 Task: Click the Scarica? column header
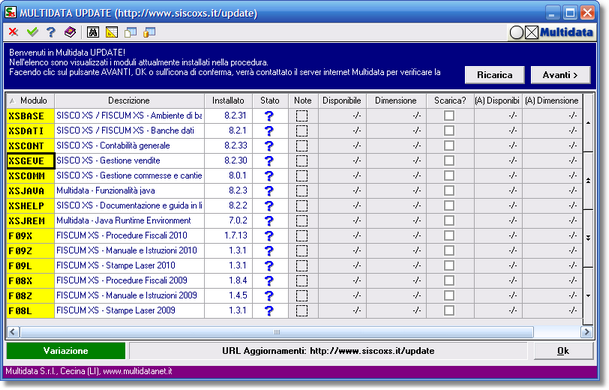(450, 101)
